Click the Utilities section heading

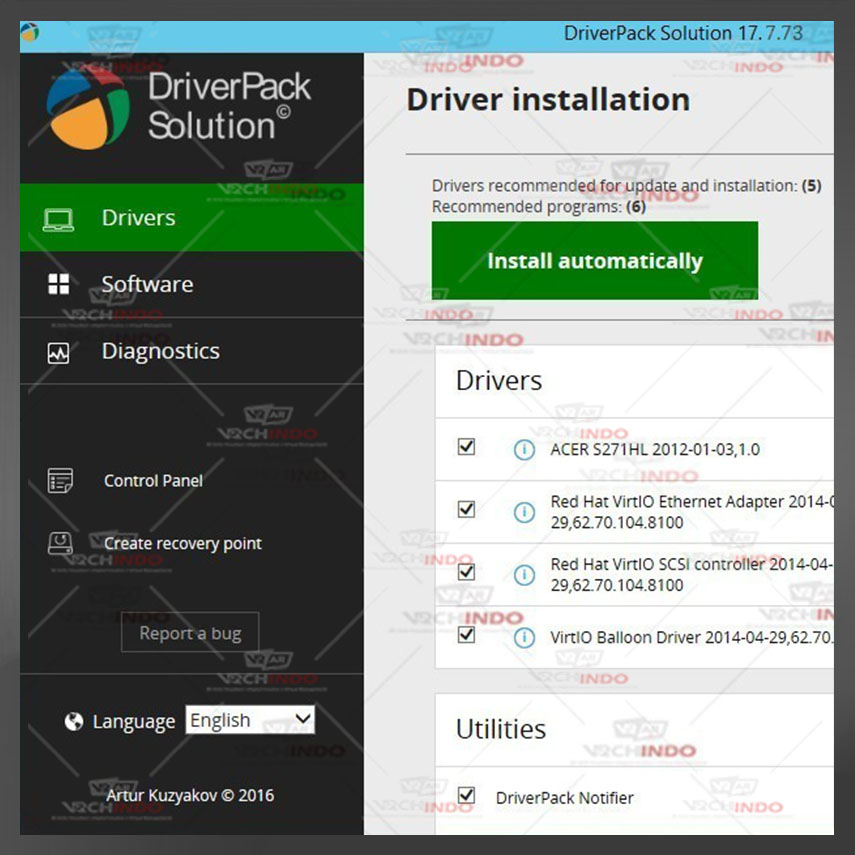pos(501,729)
